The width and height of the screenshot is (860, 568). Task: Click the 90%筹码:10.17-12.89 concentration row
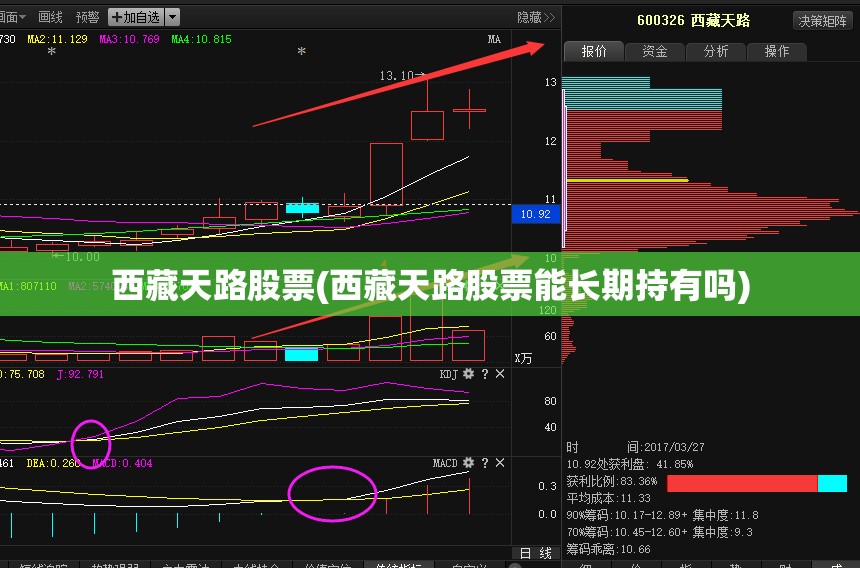click(663, 515)
